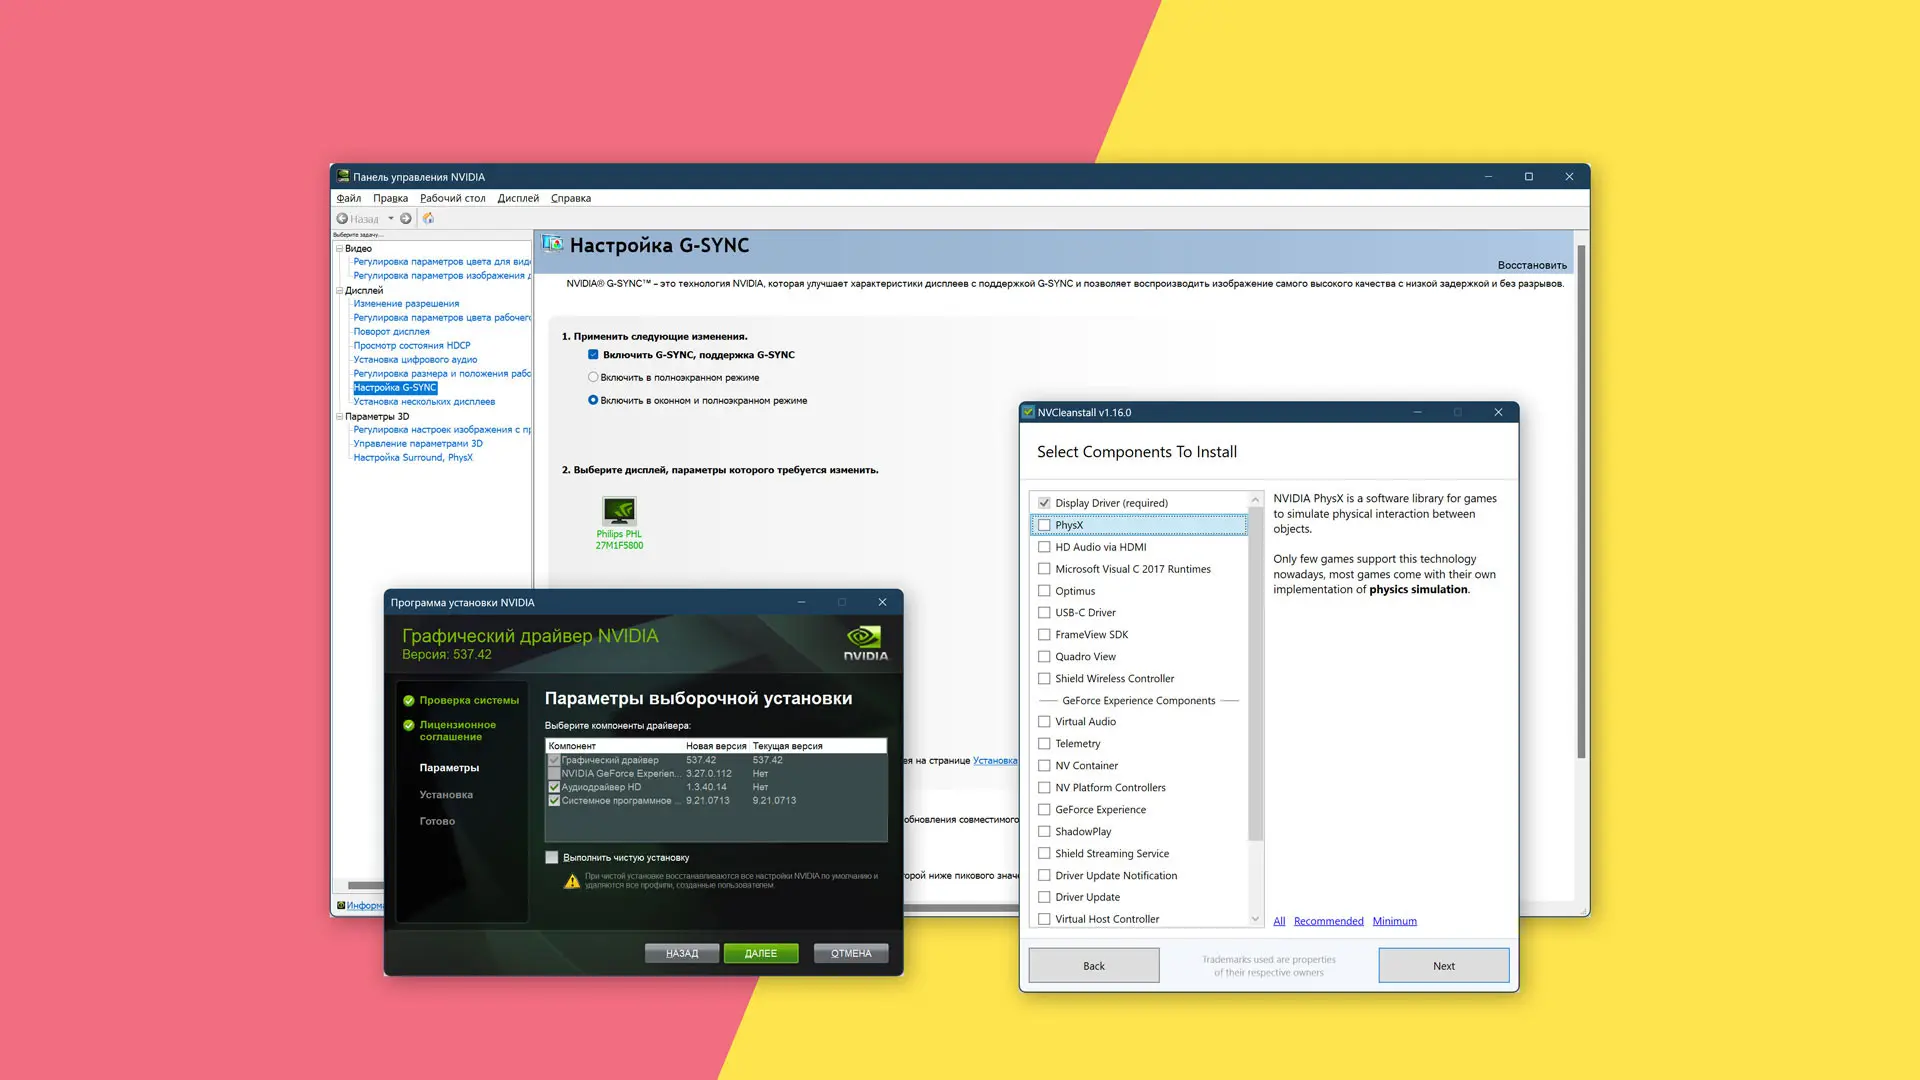1920x1080 pixels.
Task: Open the Справка menu
Action: tap(570, 198)
